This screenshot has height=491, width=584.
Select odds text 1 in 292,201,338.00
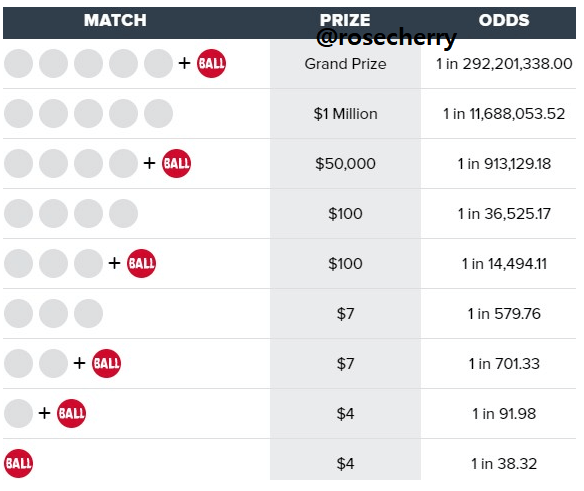coord(504,64)
